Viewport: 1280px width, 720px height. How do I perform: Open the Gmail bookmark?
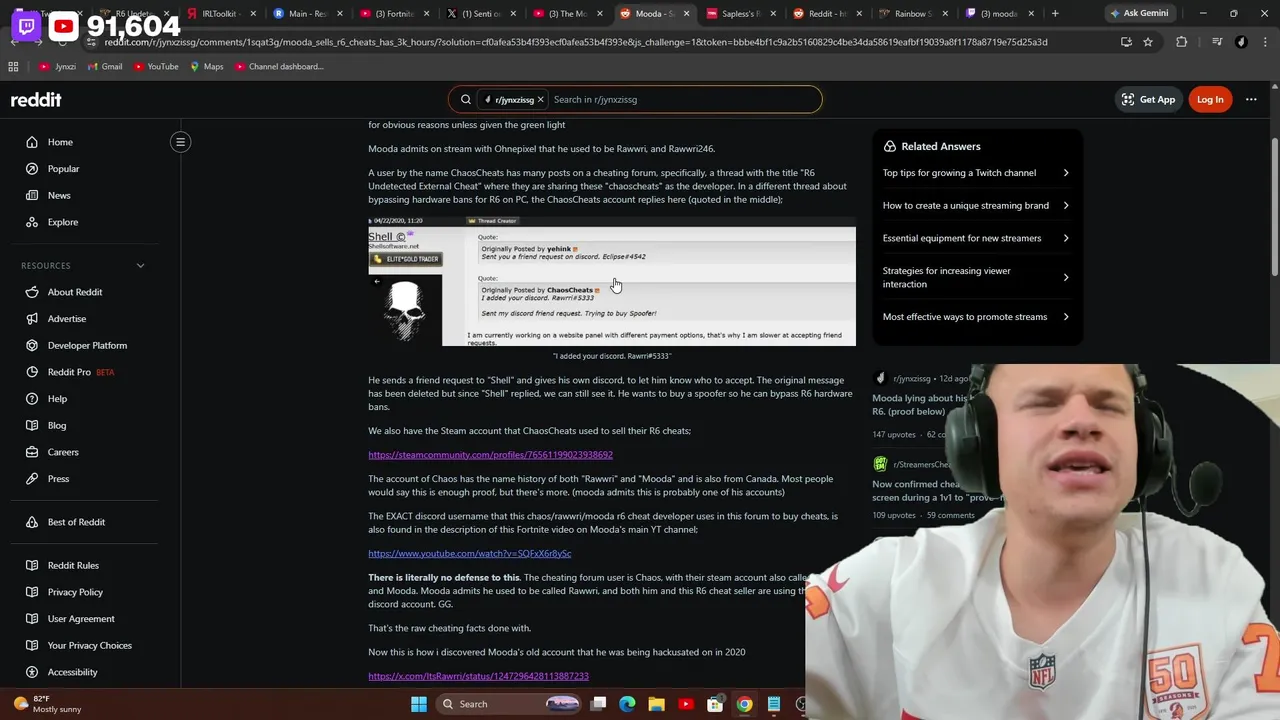pos(104,67)
